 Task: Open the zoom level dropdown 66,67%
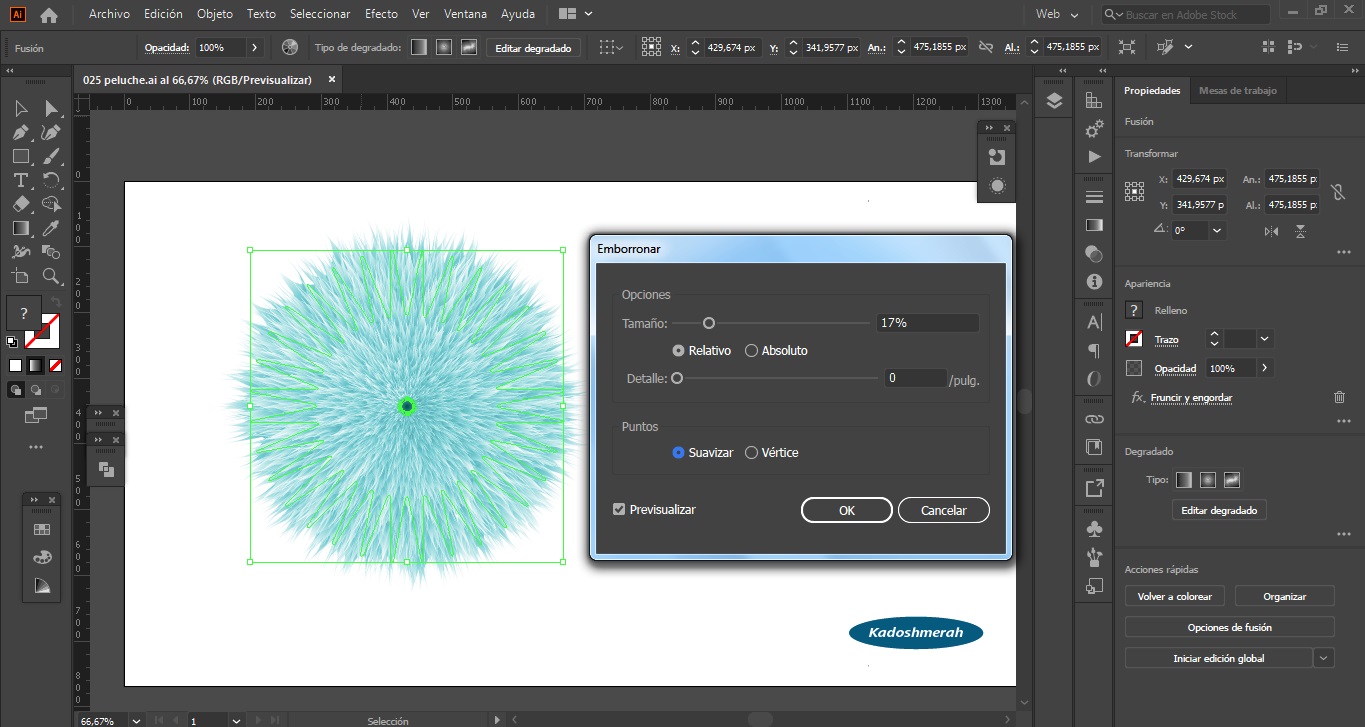coord(134,720)
